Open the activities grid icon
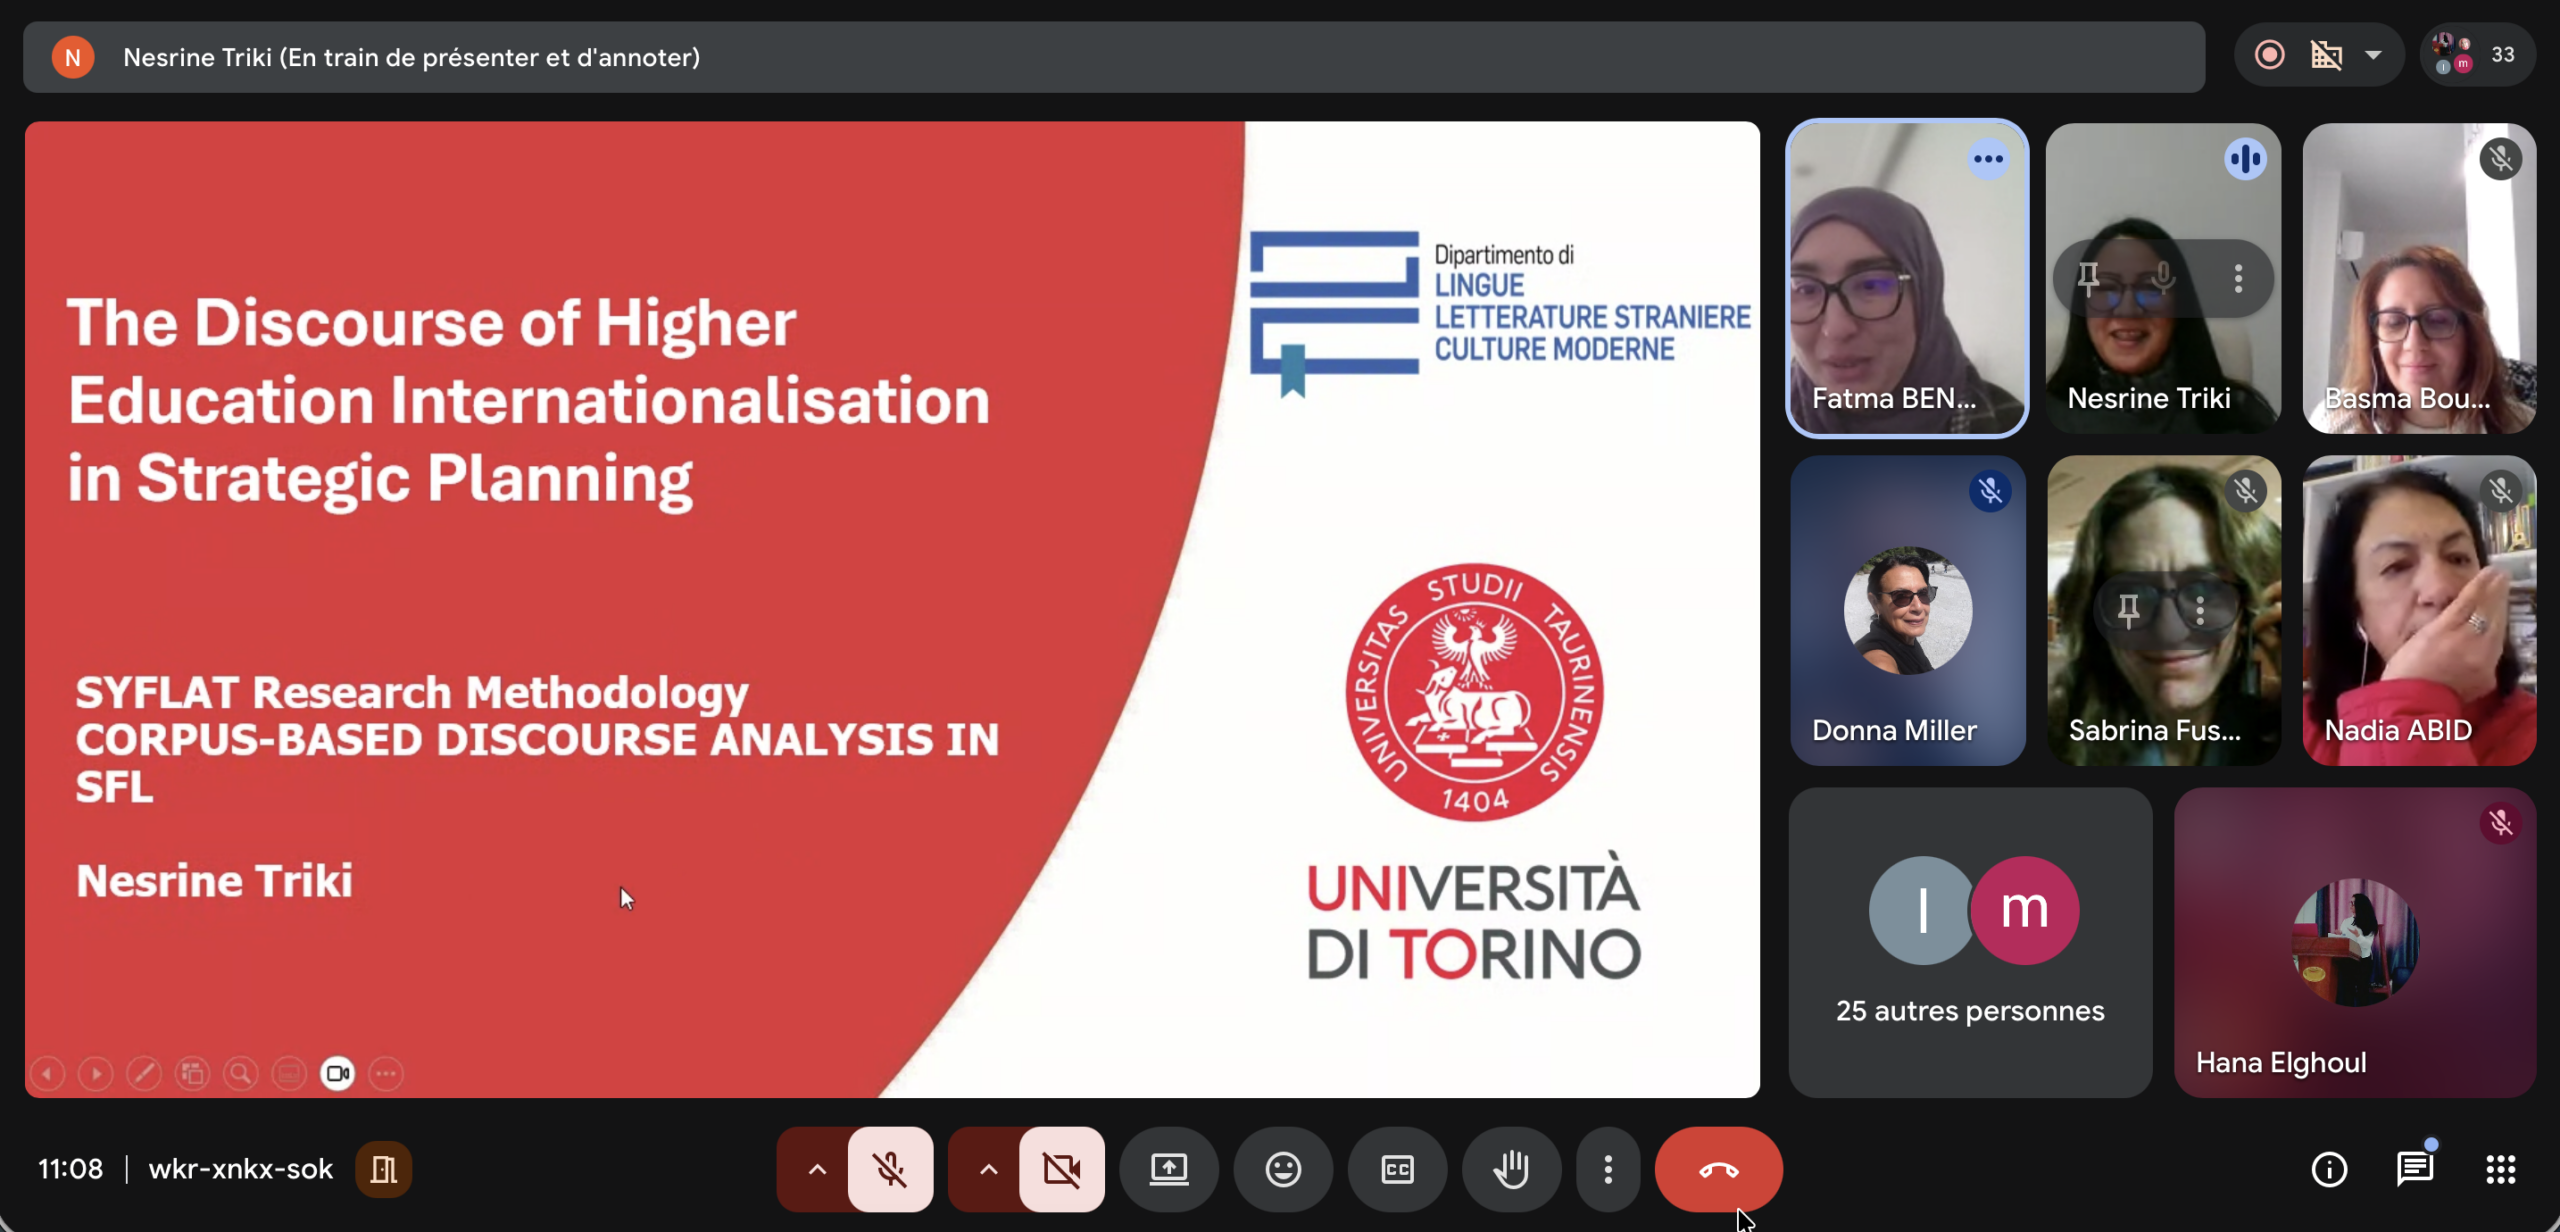 (2501, 1169)
